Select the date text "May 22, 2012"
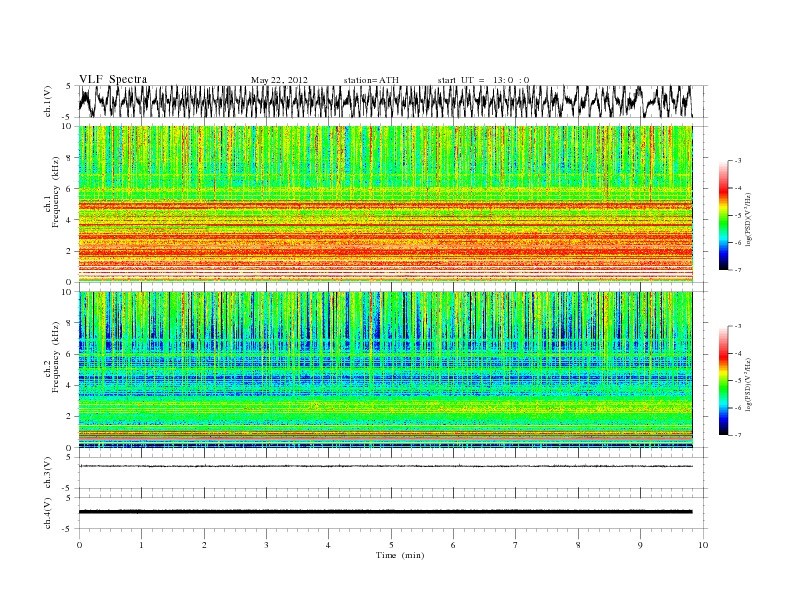This screenshot has height=612, width=792. click(279, 80)
